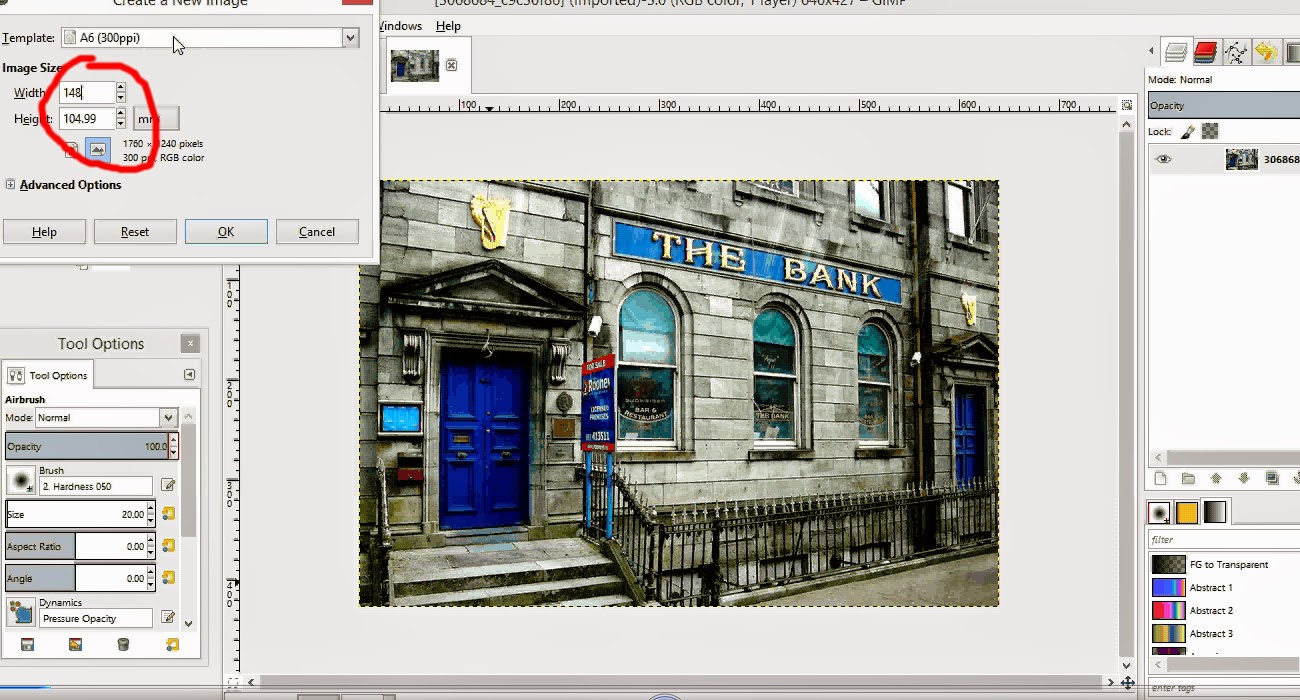
Task: Duplicate the layer with the copy icon
Action: (x=1270, y=477)
